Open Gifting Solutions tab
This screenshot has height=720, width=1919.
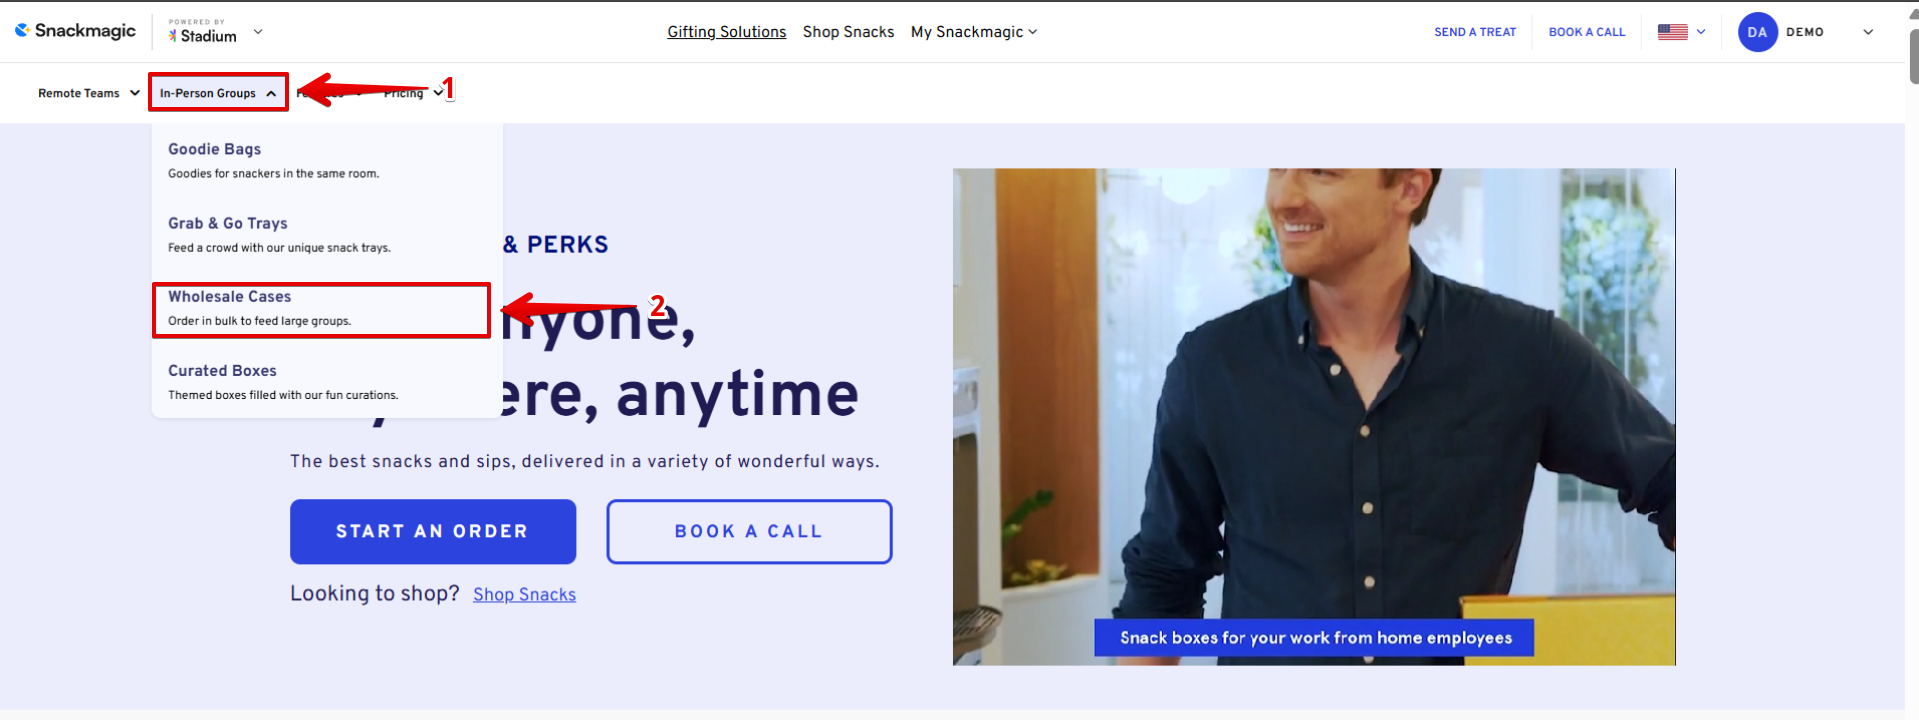(x=727, y=32)
